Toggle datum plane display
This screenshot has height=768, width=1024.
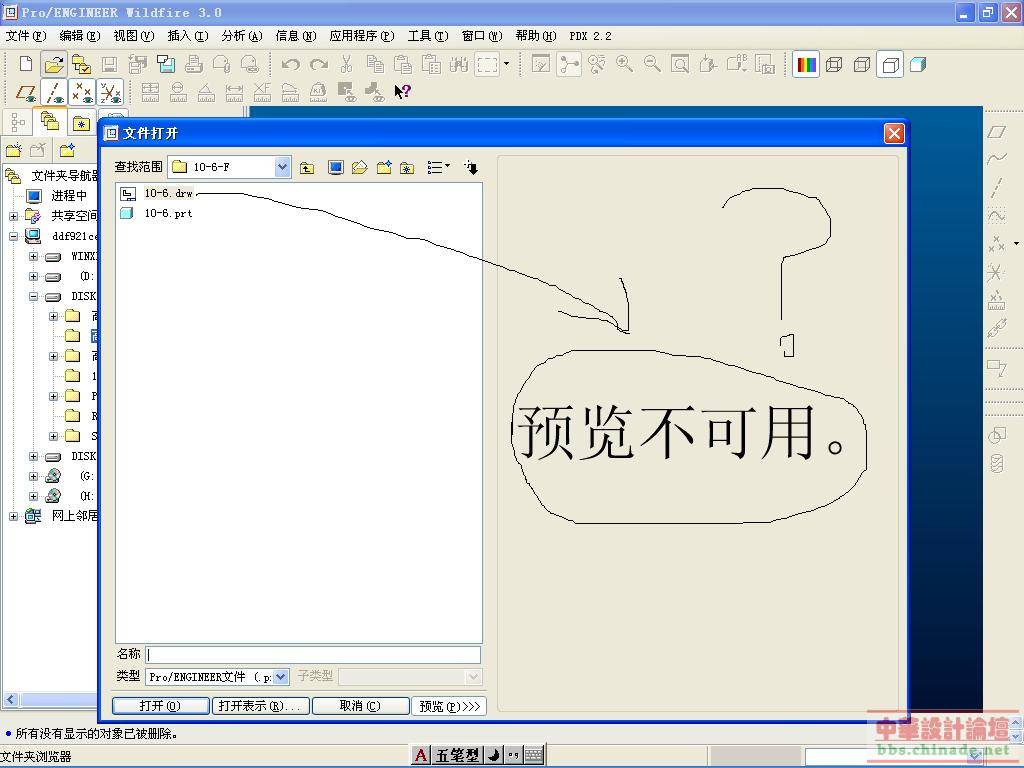click(x=26, y=92)
